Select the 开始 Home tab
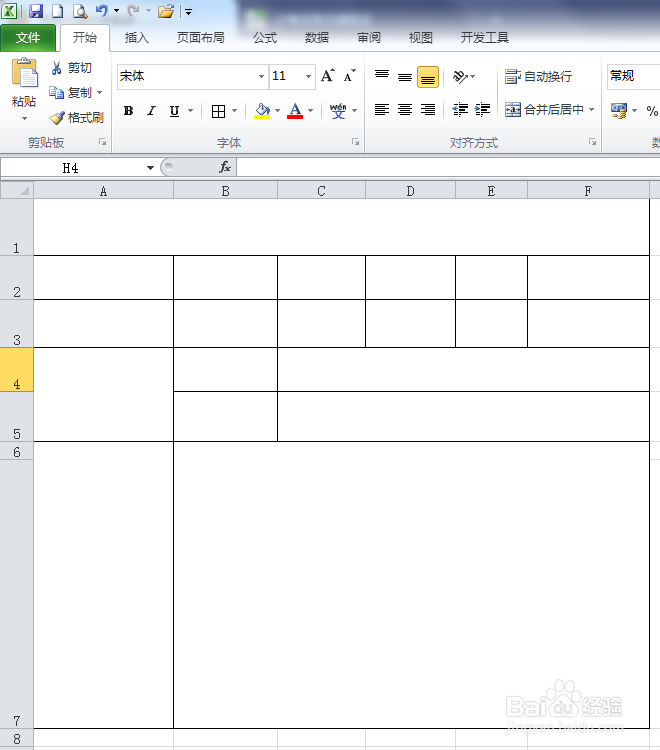The height and width of the screenshot is (750, 660). (x=85, y=38)
